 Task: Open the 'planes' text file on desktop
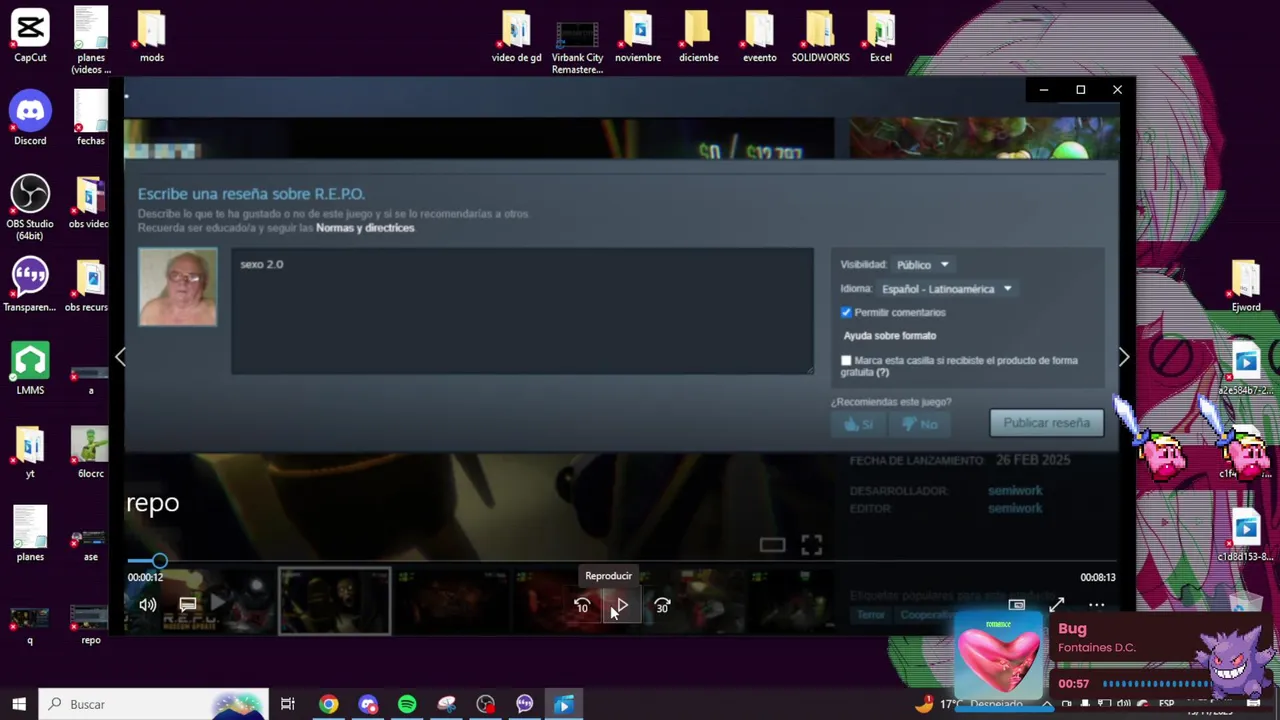click(x=30, y=535)
